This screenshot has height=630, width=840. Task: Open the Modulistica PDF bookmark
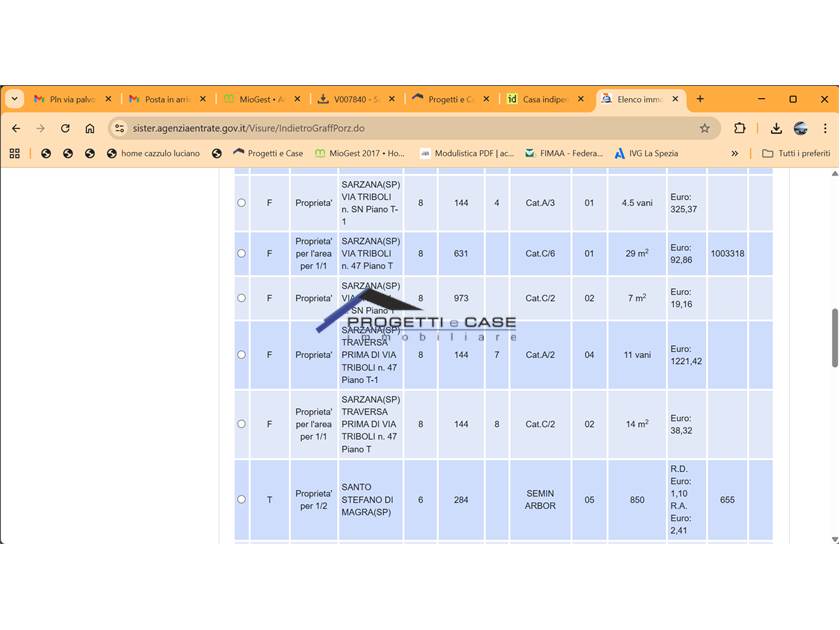(466, 153)
